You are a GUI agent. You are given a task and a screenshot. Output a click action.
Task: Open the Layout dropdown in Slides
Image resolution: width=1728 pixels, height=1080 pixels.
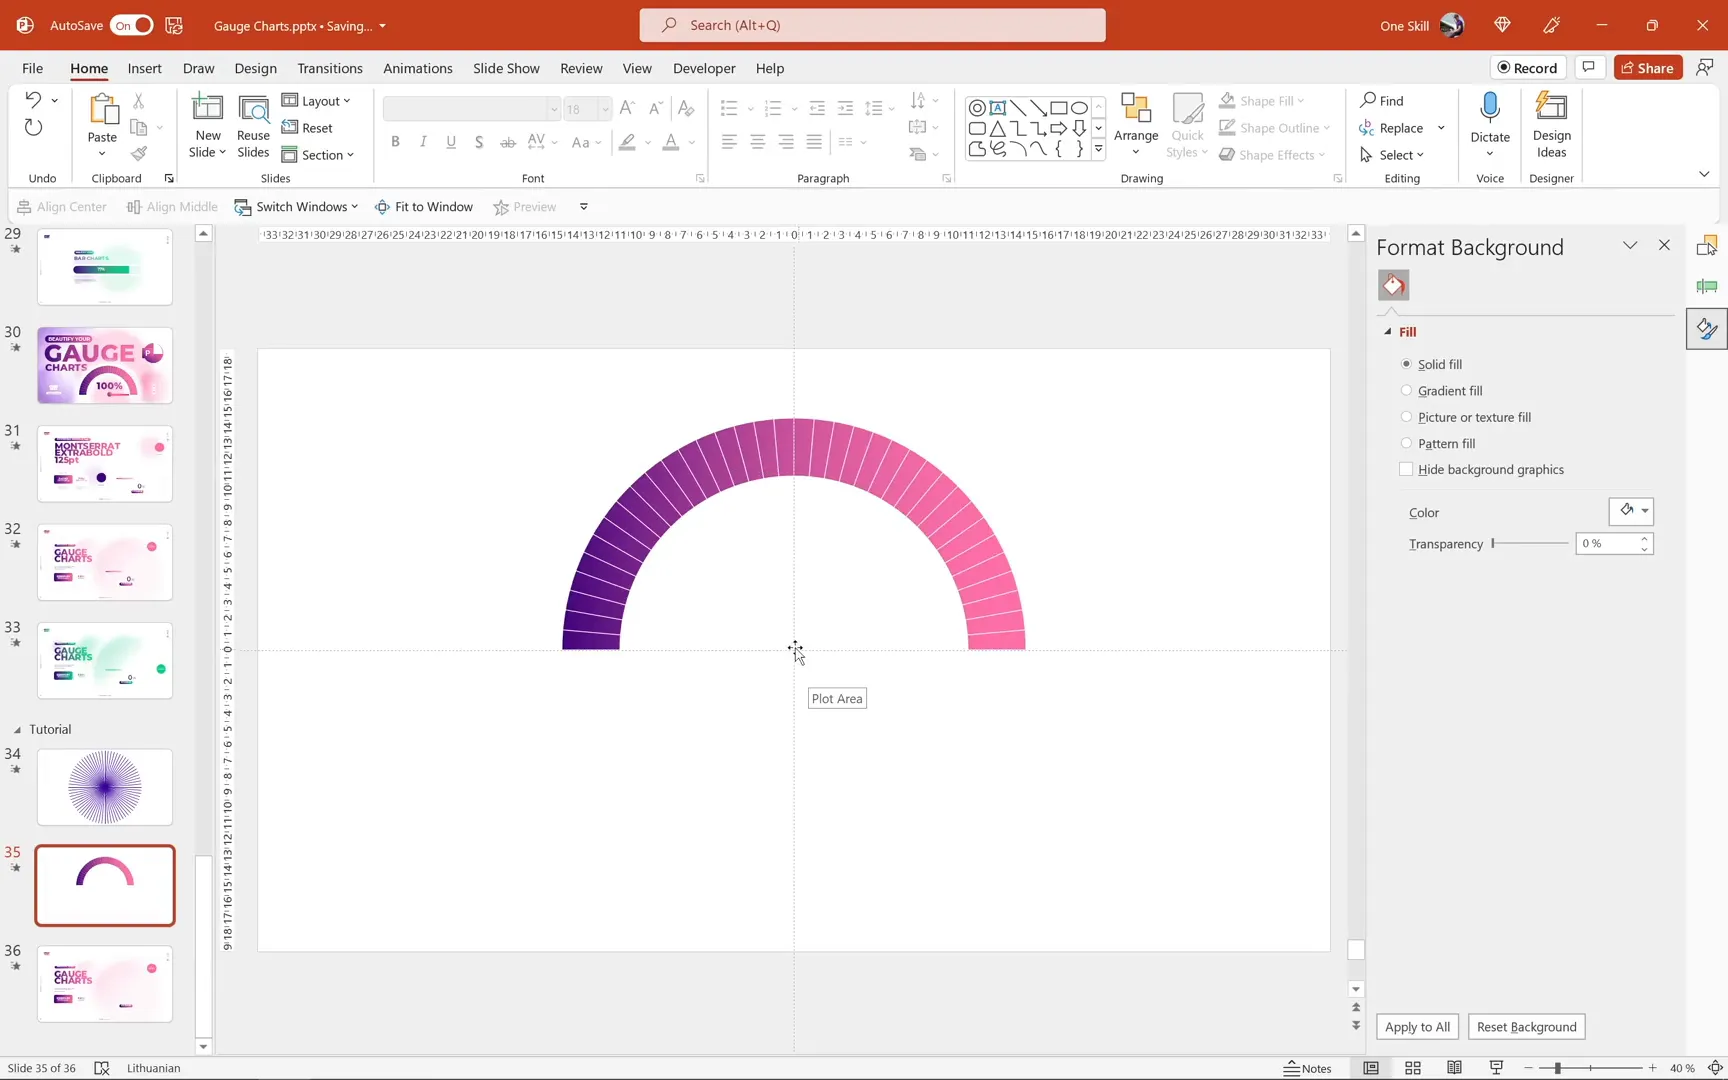coord(318,100)
